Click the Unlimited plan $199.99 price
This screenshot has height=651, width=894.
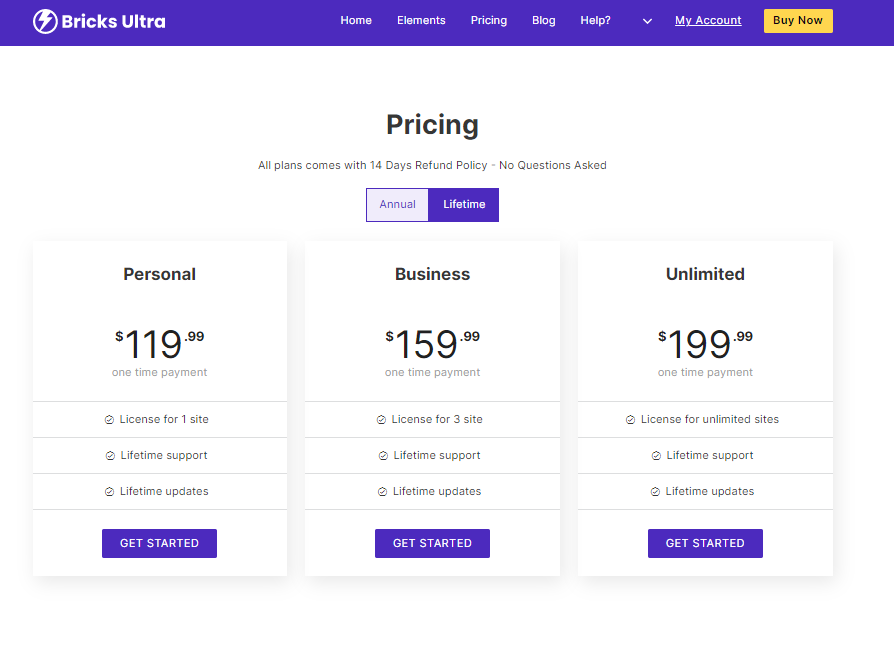coord(705,344)
